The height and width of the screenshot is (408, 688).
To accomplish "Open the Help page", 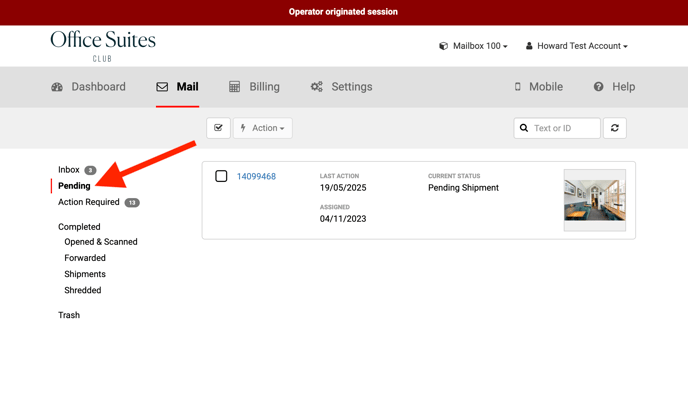I will (x=614, y=87).
